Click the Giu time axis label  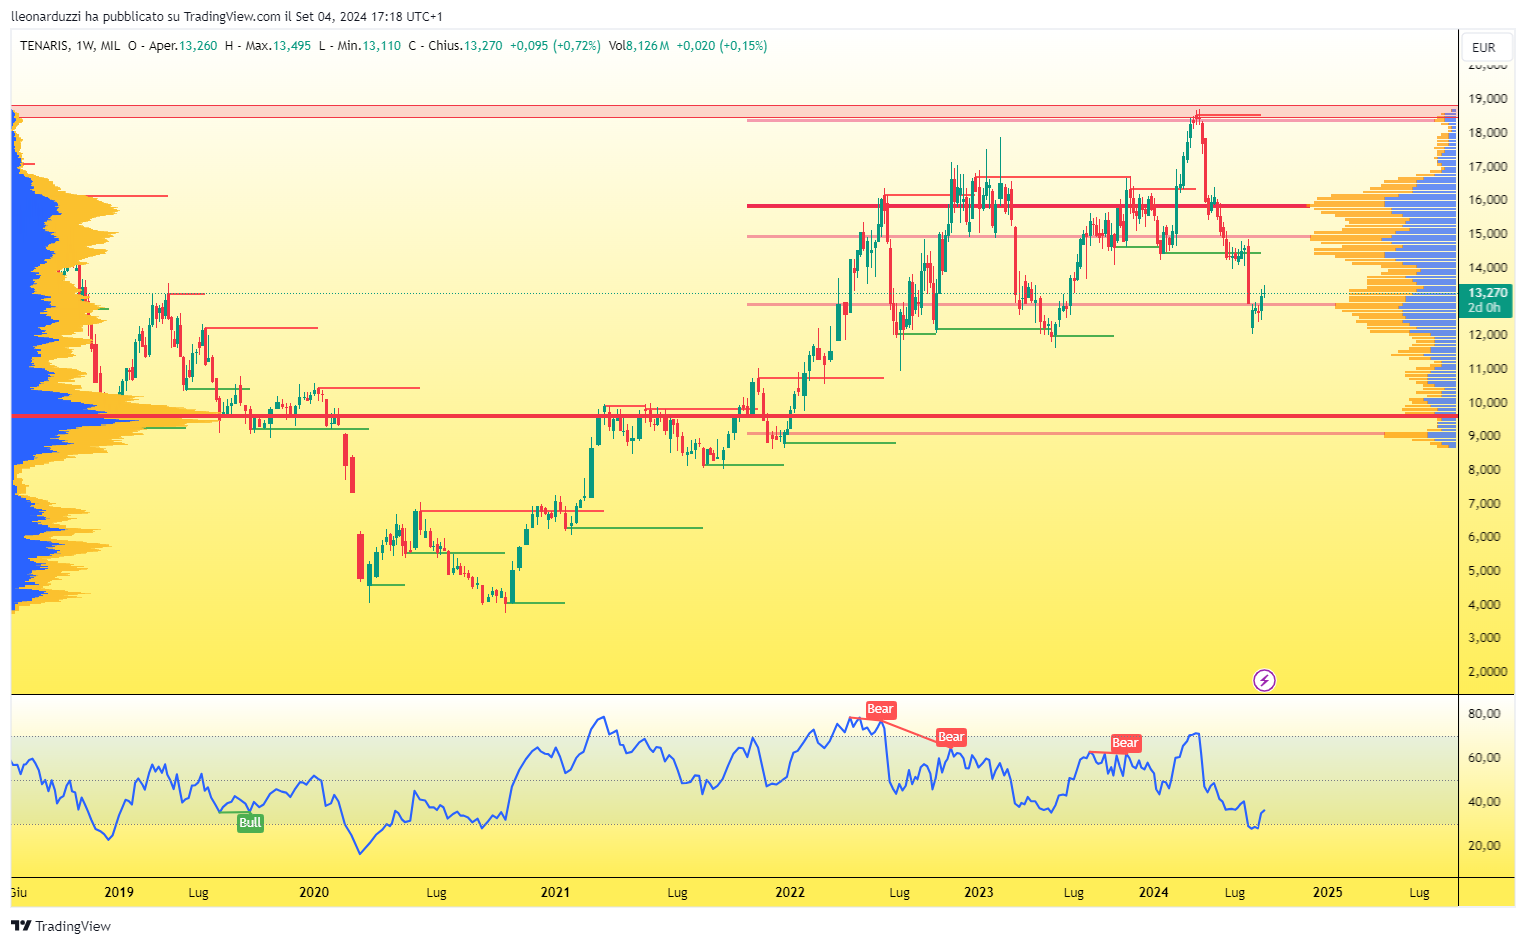tap(18, 893)
